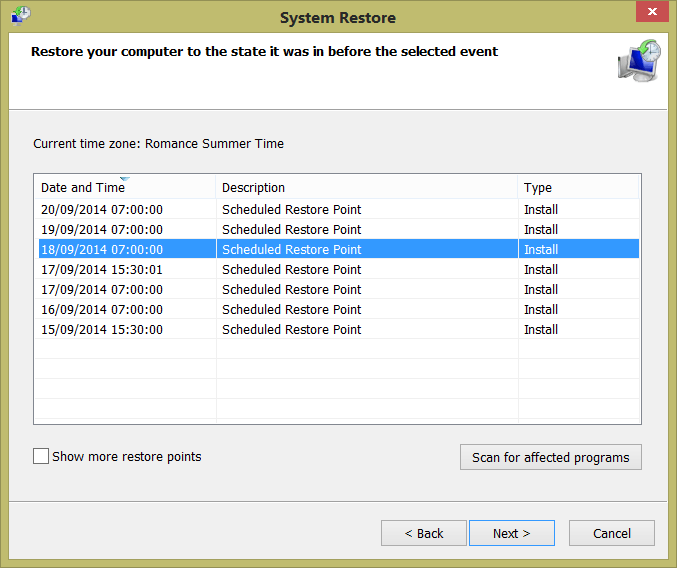
Task: Select the 19/09/2014 07:00:00 restore point
Action: click(102, 230)
